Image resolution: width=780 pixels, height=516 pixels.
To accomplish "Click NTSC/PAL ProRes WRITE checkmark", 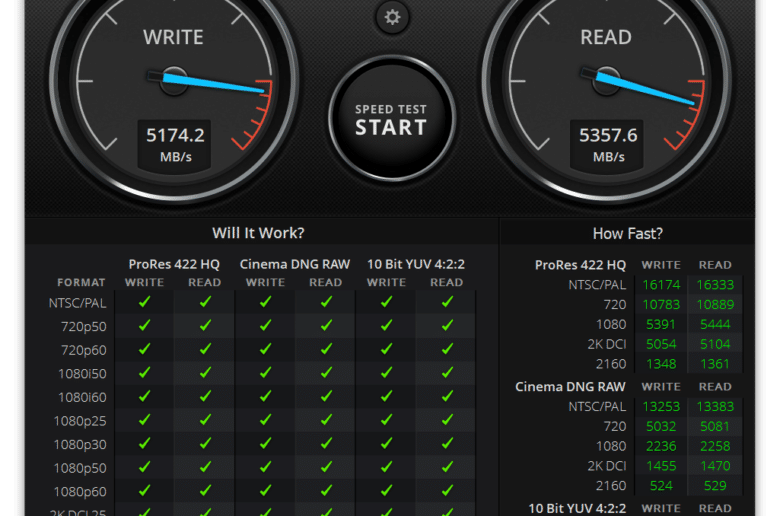I will (x=144, y=302).
